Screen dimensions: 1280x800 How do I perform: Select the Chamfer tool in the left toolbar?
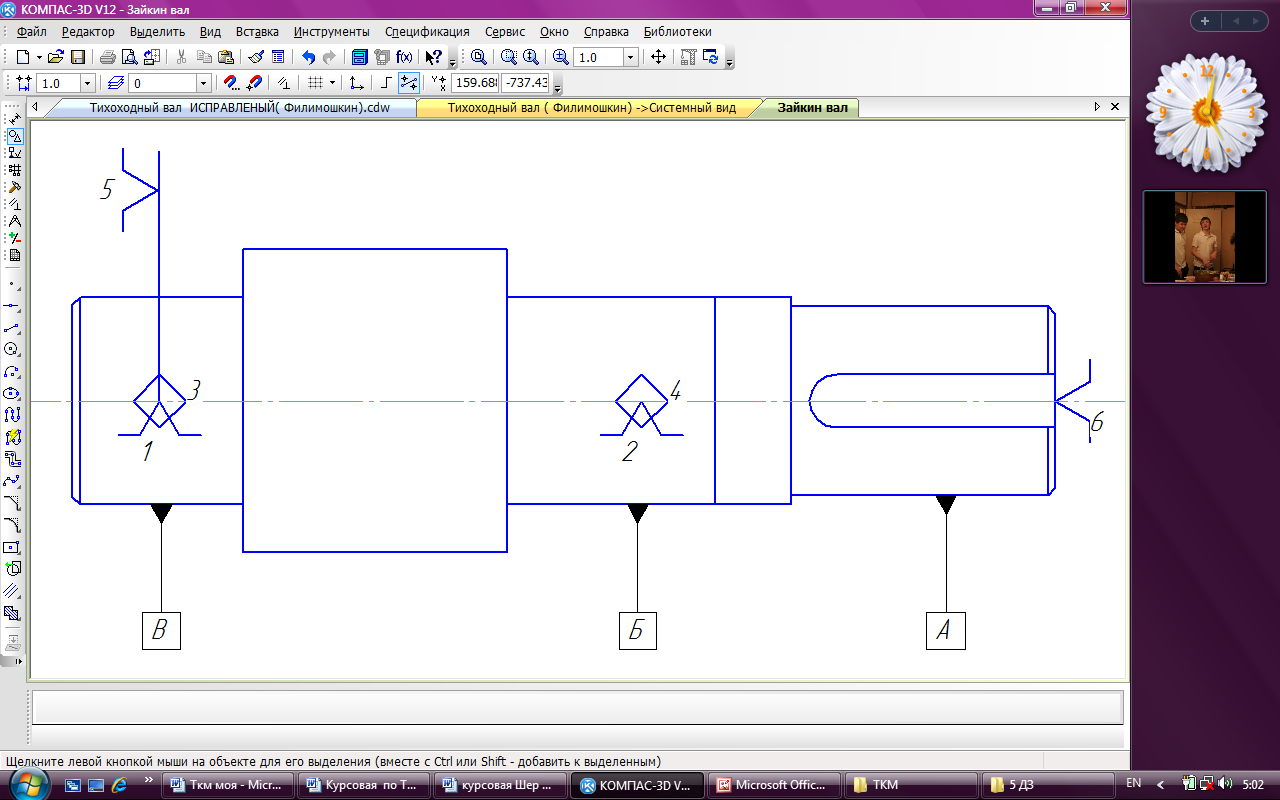[x=14, y=503]
